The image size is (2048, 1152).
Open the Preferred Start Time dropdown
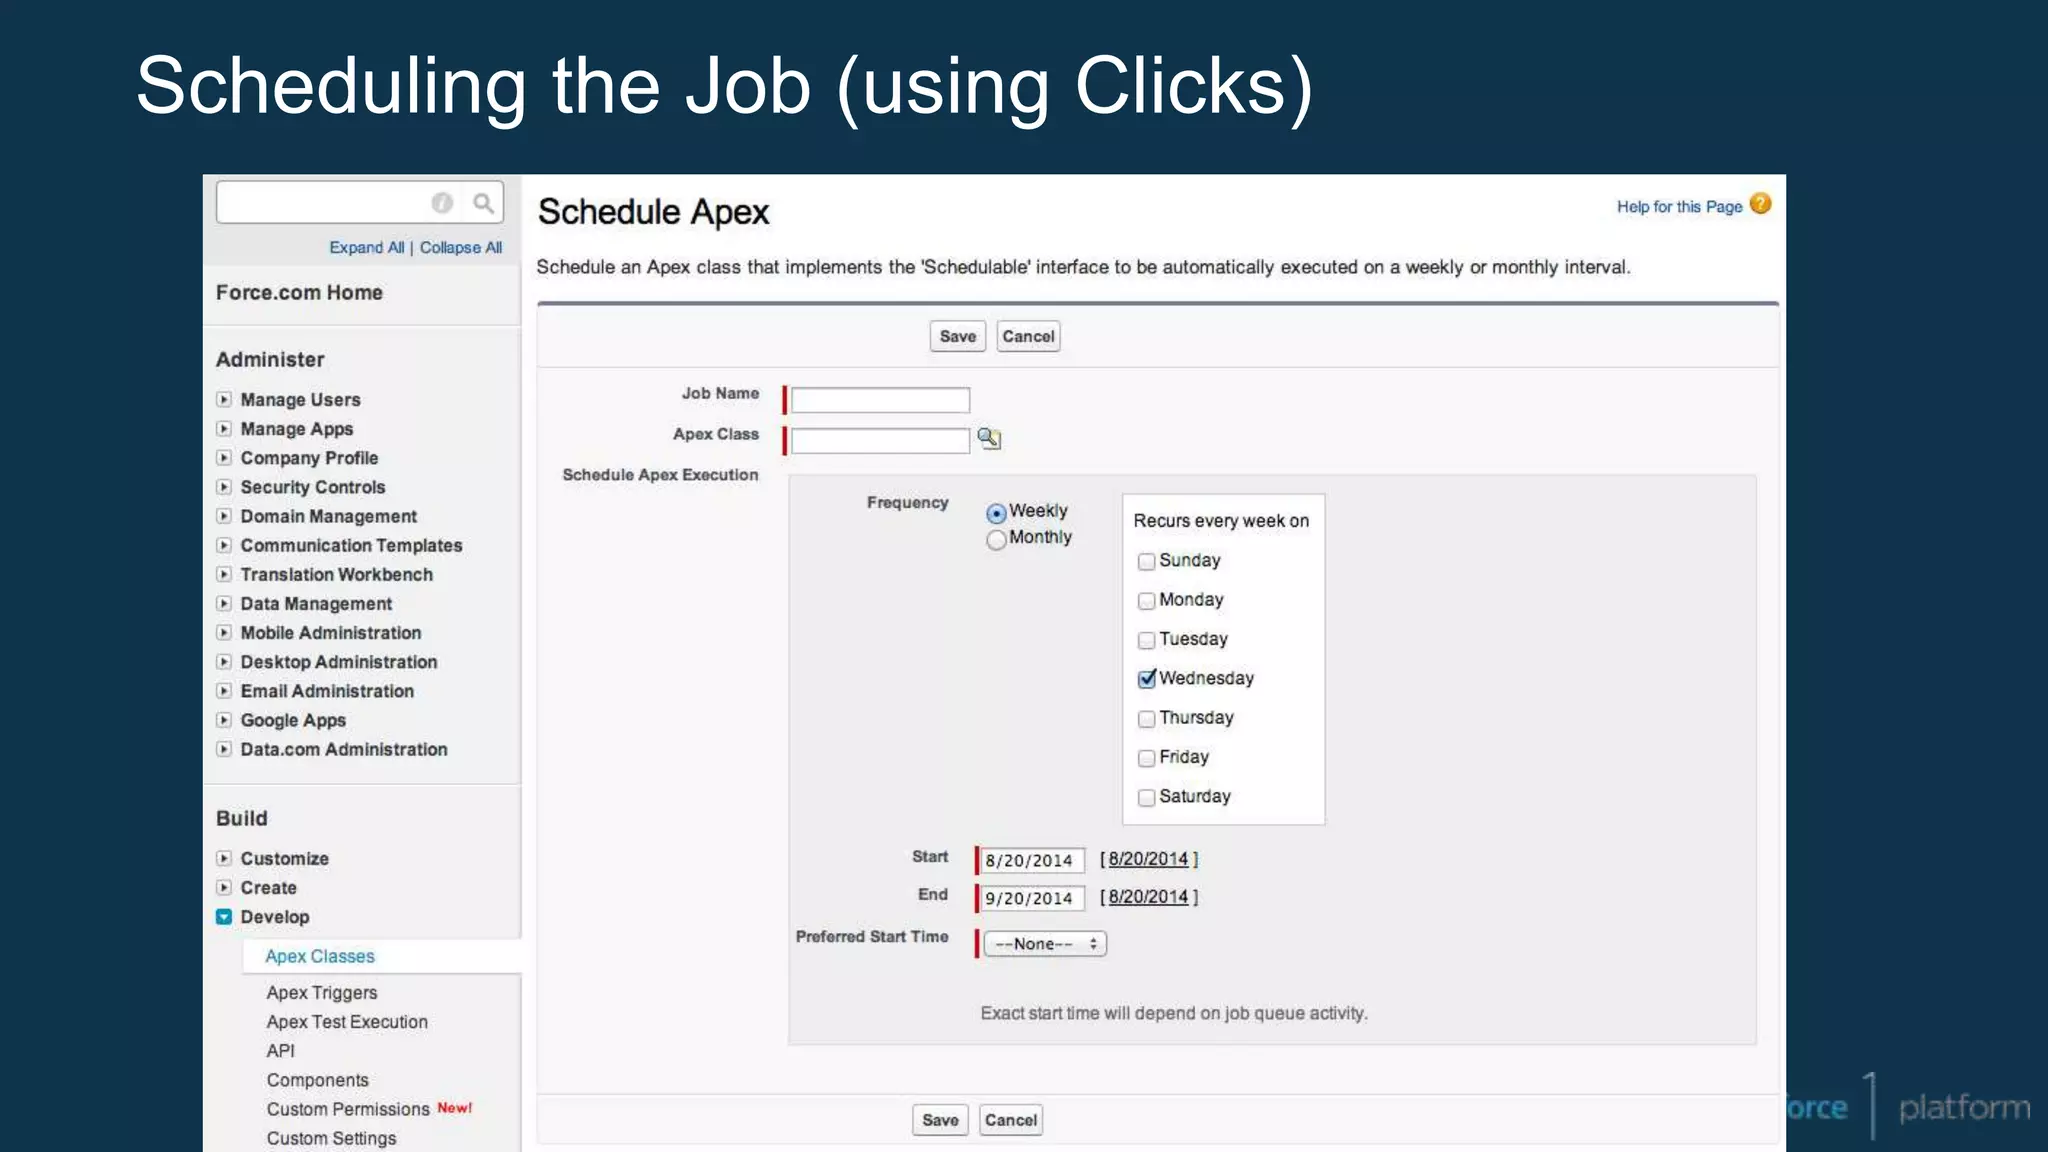(1045, 944)
